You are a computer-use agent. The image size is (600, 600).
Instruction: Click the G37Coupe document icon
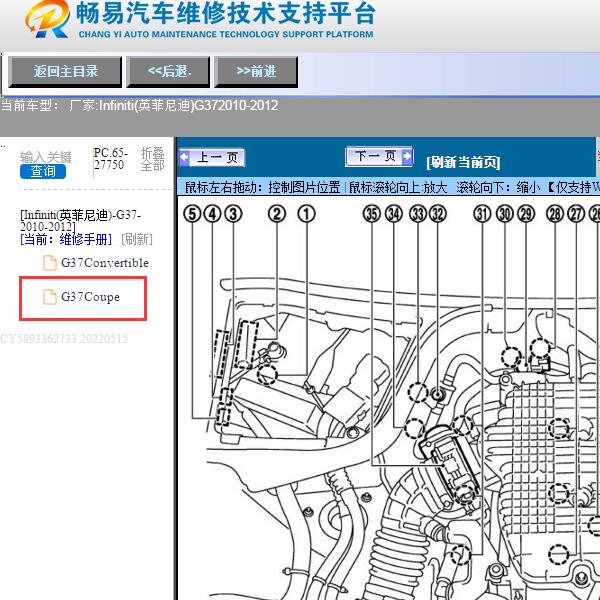(x=50, y=297)
